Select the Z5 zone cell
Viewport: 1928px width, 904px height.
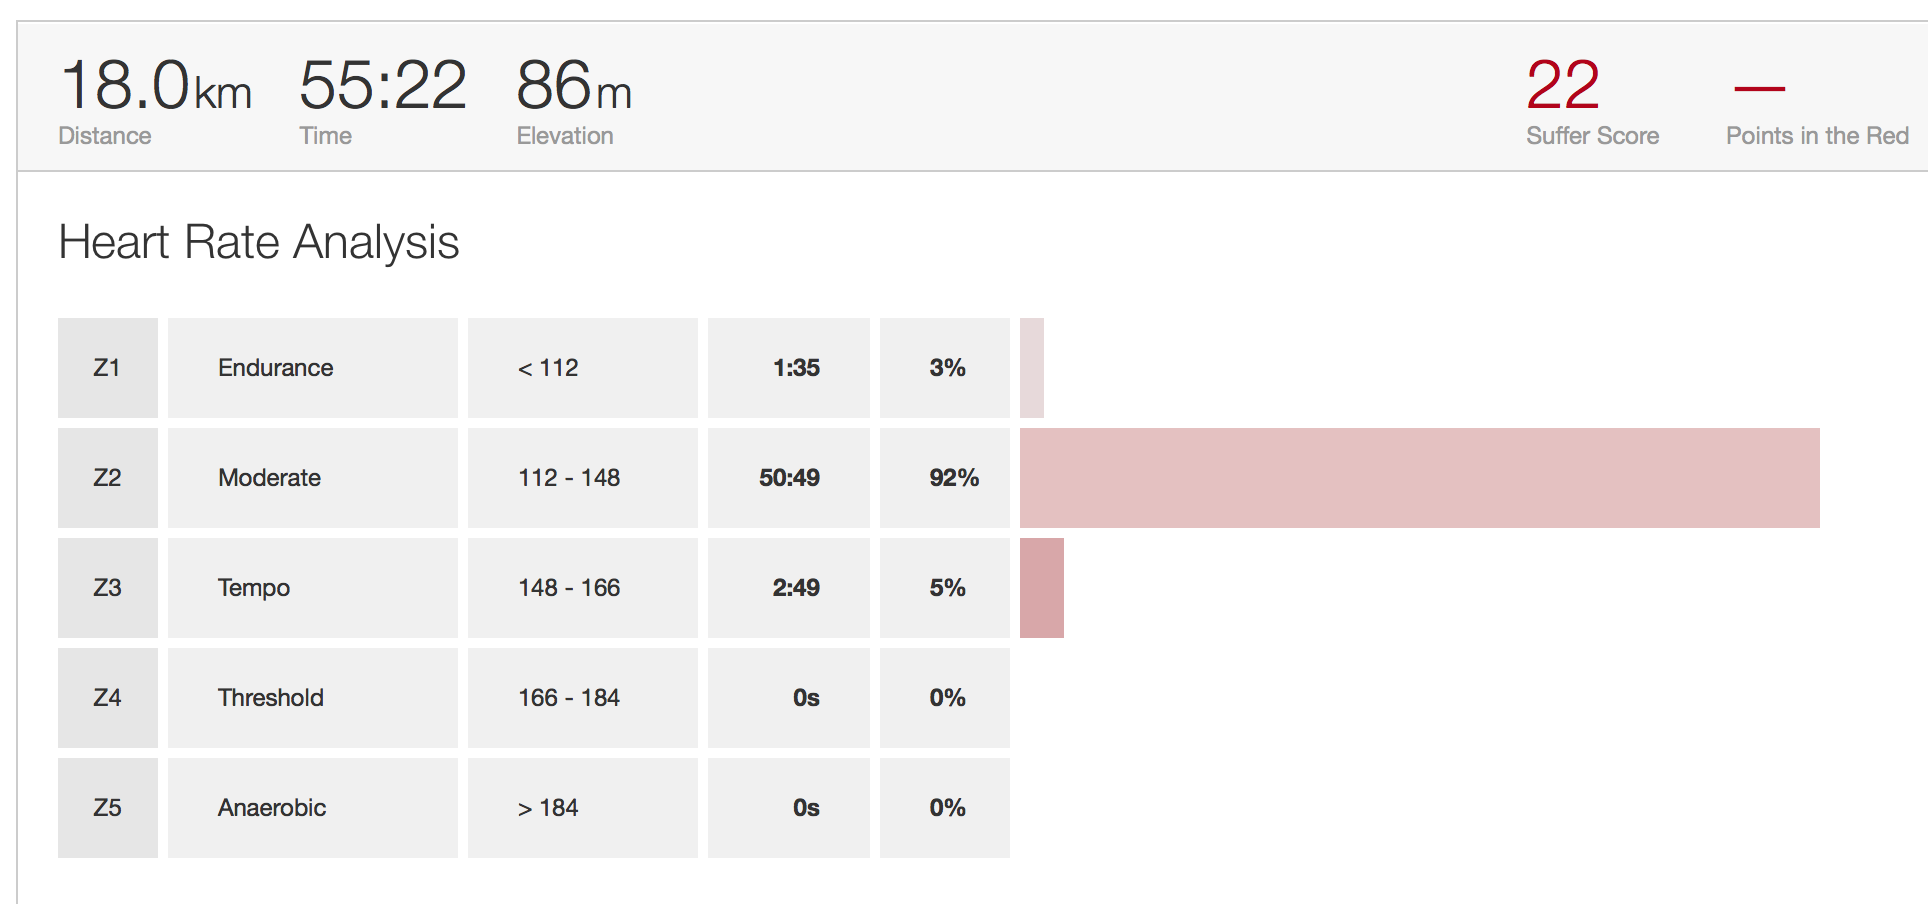point(107,808)
